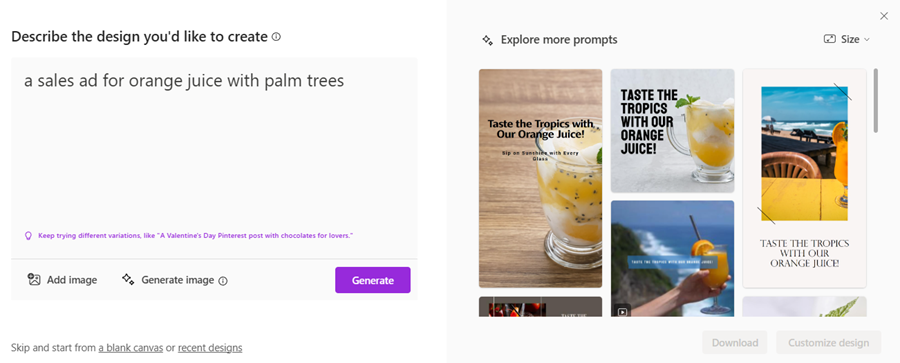The width and height of the screenshot is (900, 363).
Task: Expand the Size dropdown chevron
Action: point(867,39)
